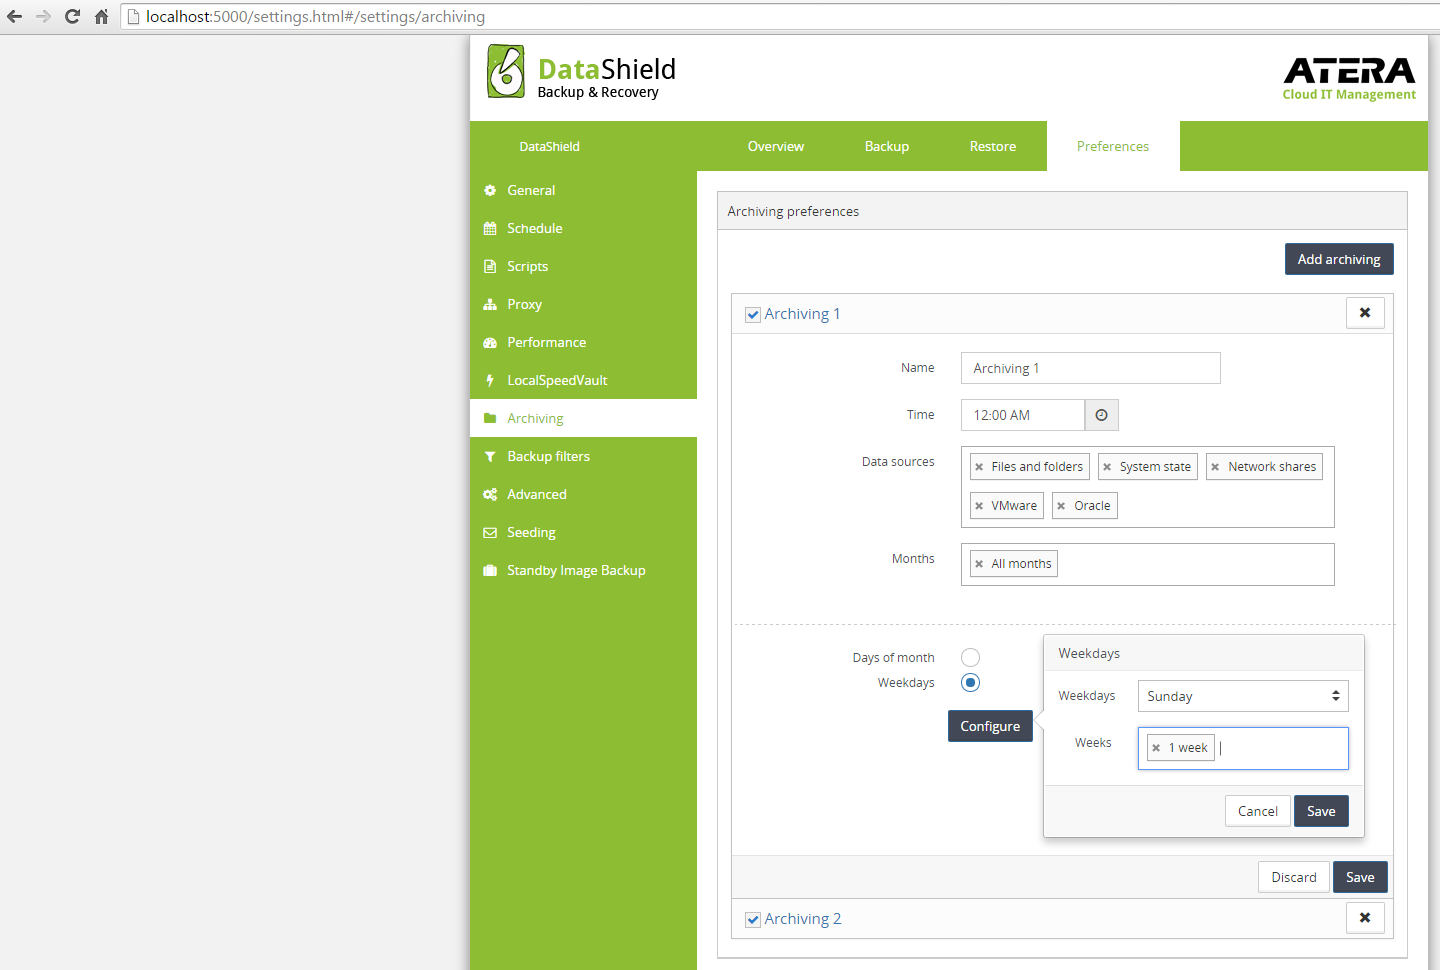Remove the VMware data source tag

[979, 506]
